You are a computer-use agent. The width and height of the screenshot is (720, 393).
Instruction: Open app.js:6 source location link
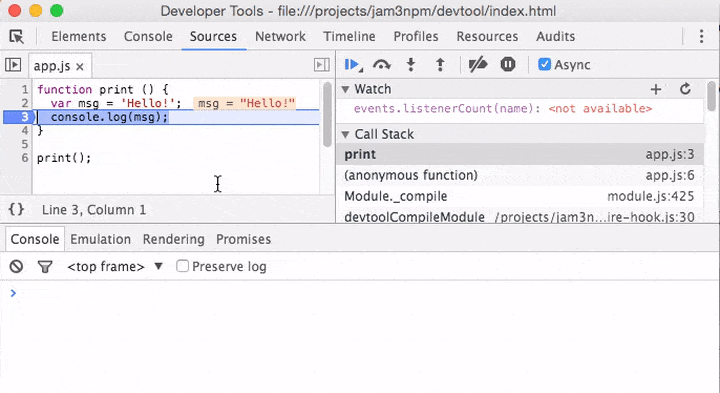670,175
